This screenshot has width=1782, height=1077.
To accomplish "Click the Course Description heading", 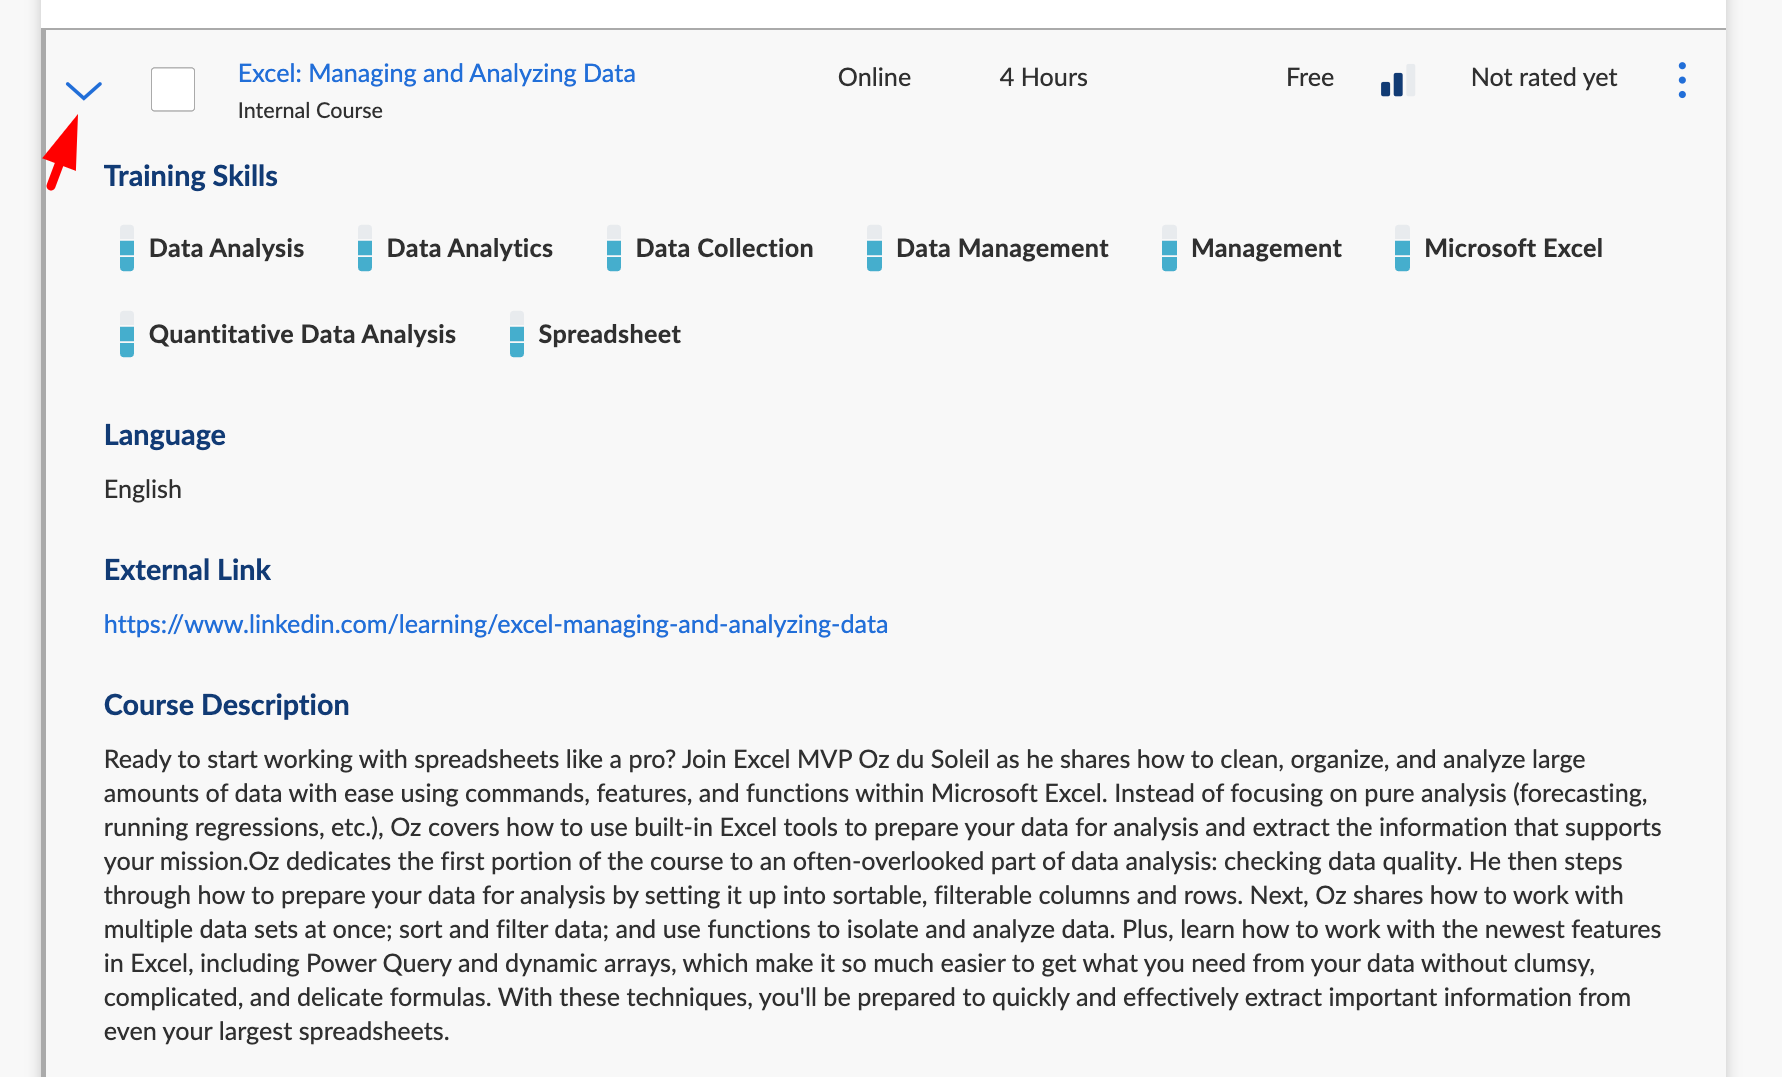I will pyautogui.click(x=227, y=705).
